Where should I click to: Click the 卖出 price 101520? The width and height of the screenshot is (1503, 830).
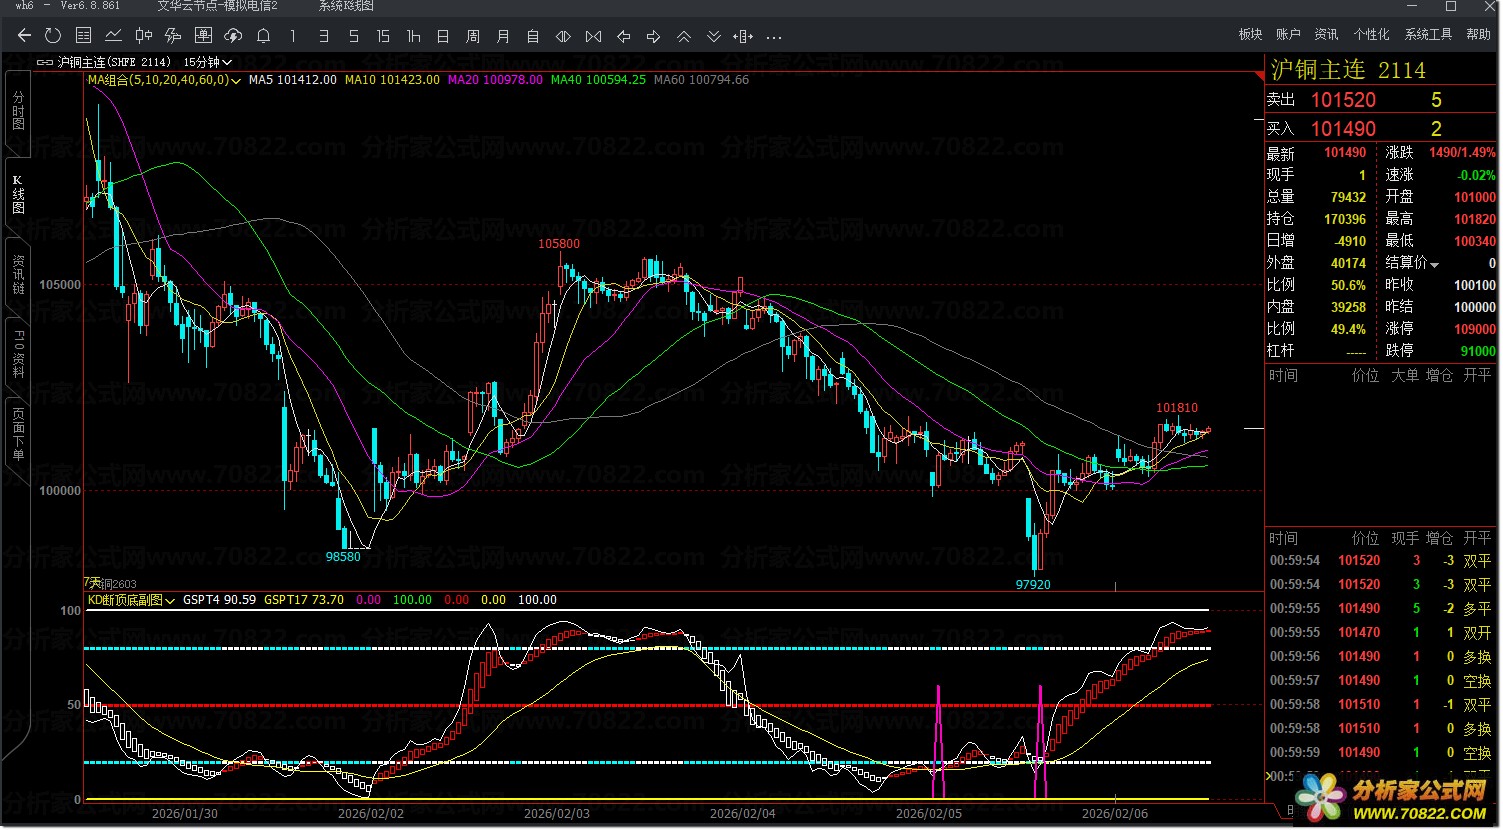[1343, 100]
